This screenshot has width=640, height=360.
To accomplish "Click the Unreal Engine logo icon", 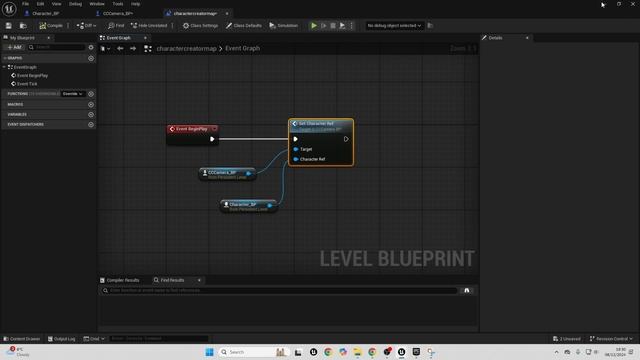I will 9,9.
